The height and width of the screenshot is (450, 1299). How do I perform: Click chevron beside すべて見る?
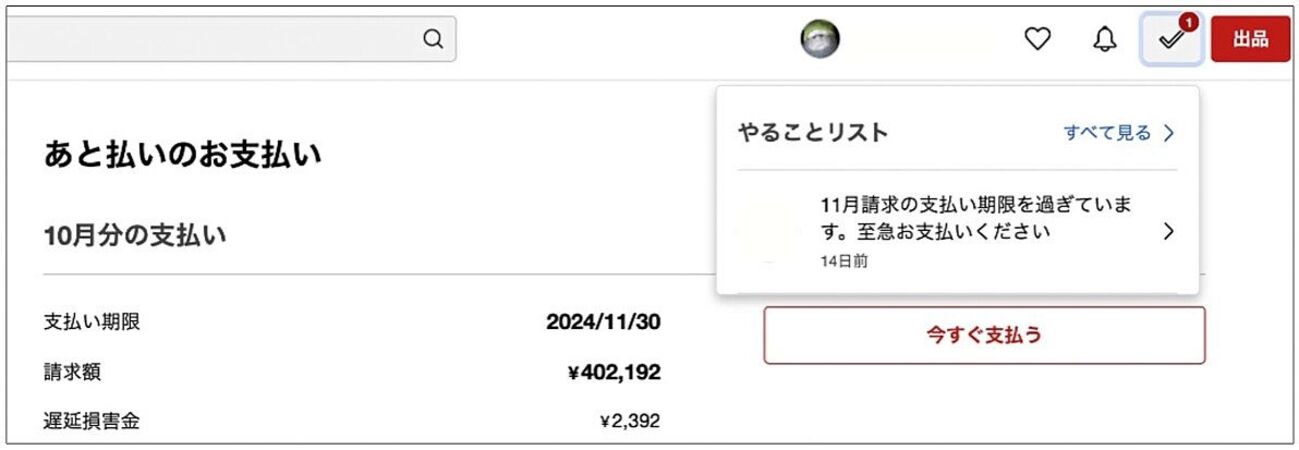1168,132
